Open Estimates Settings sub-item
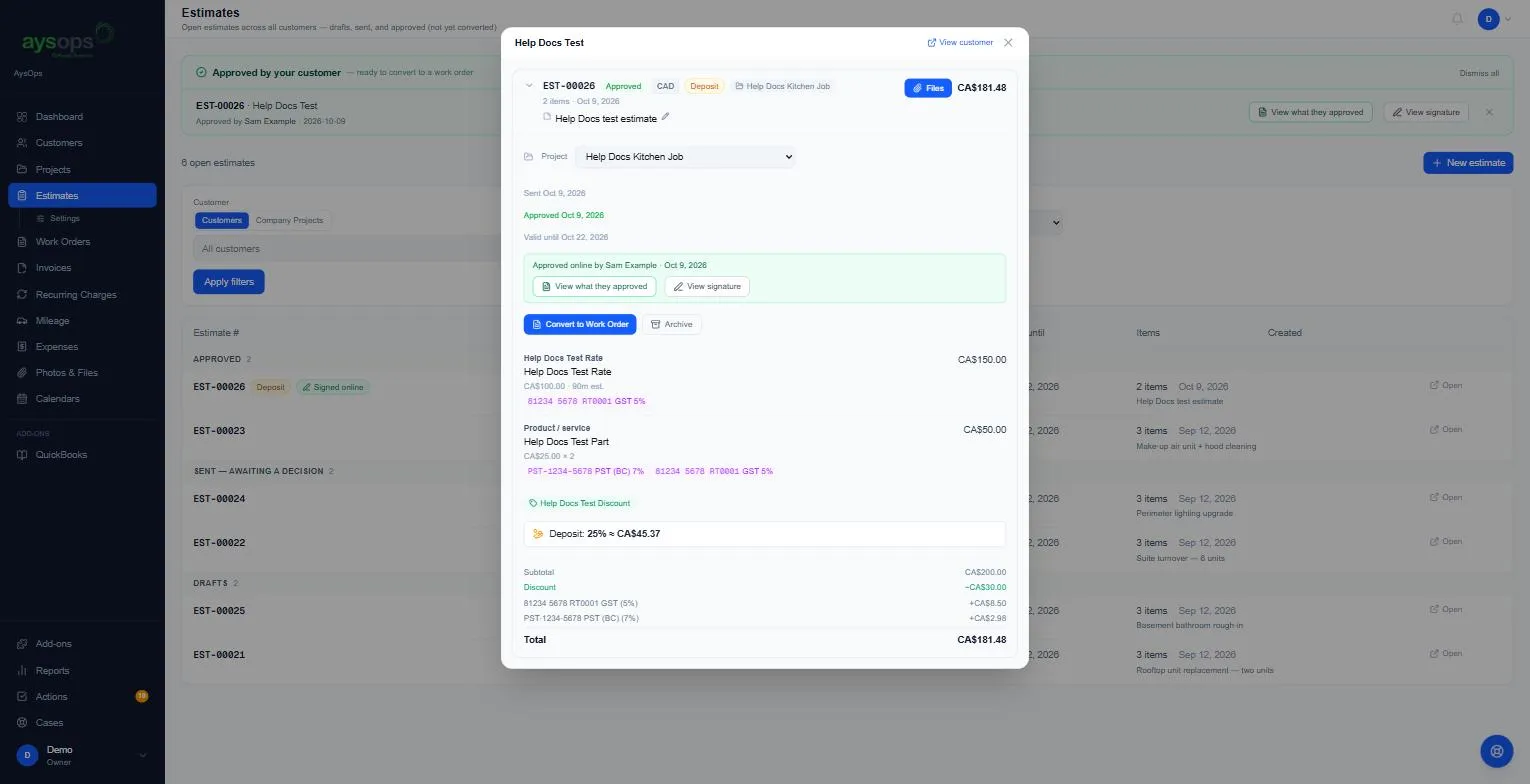1530x784 pixels. pyautogui.click(x=64, y=218)
